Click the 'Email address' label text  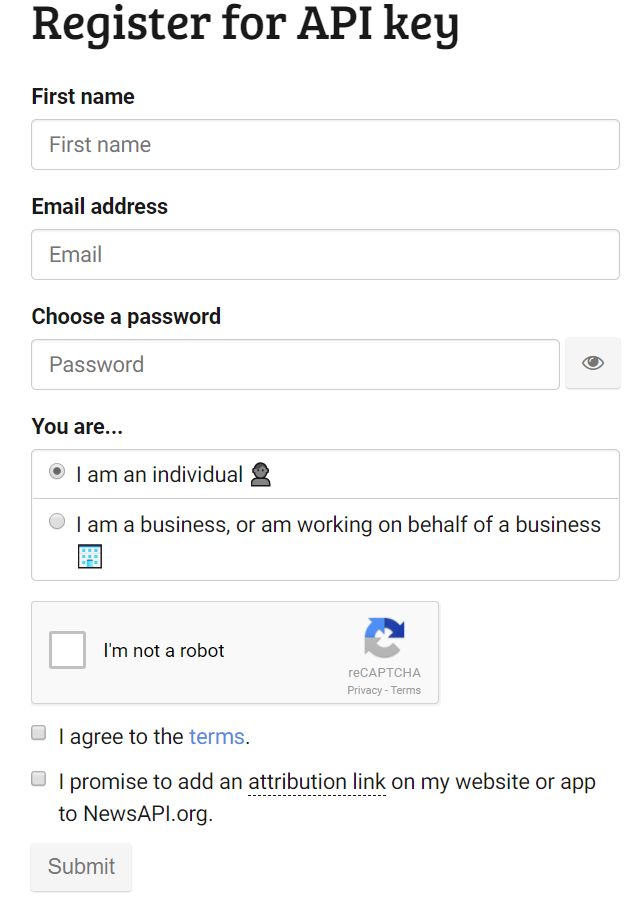tap(100, 207)
